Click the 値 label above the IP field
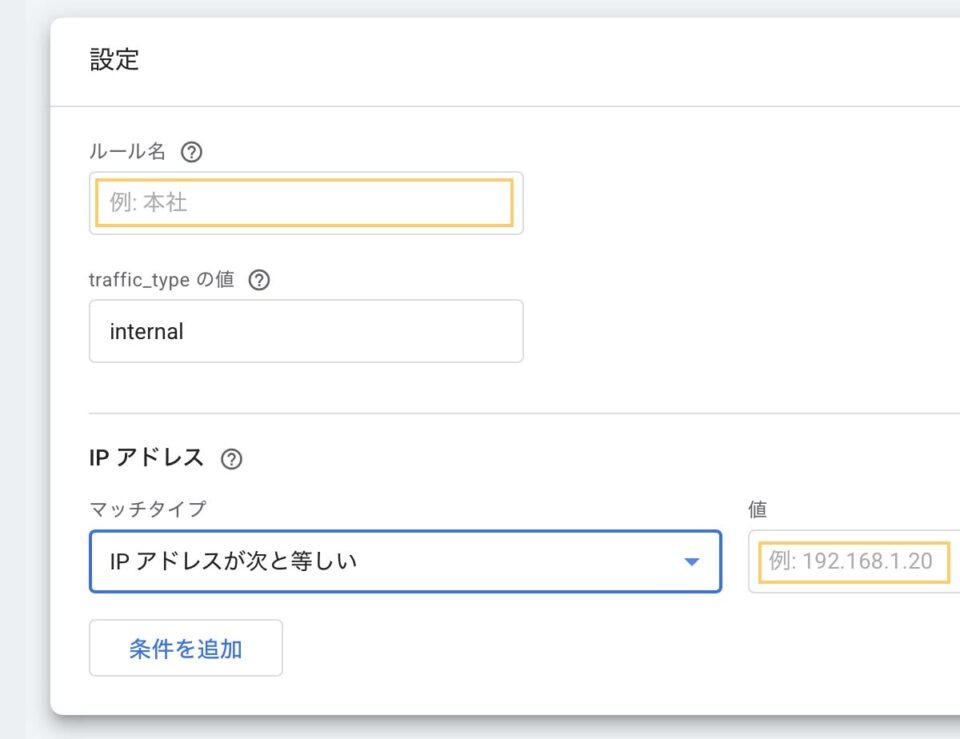960x739 pixels. click(x=757, y=509)
